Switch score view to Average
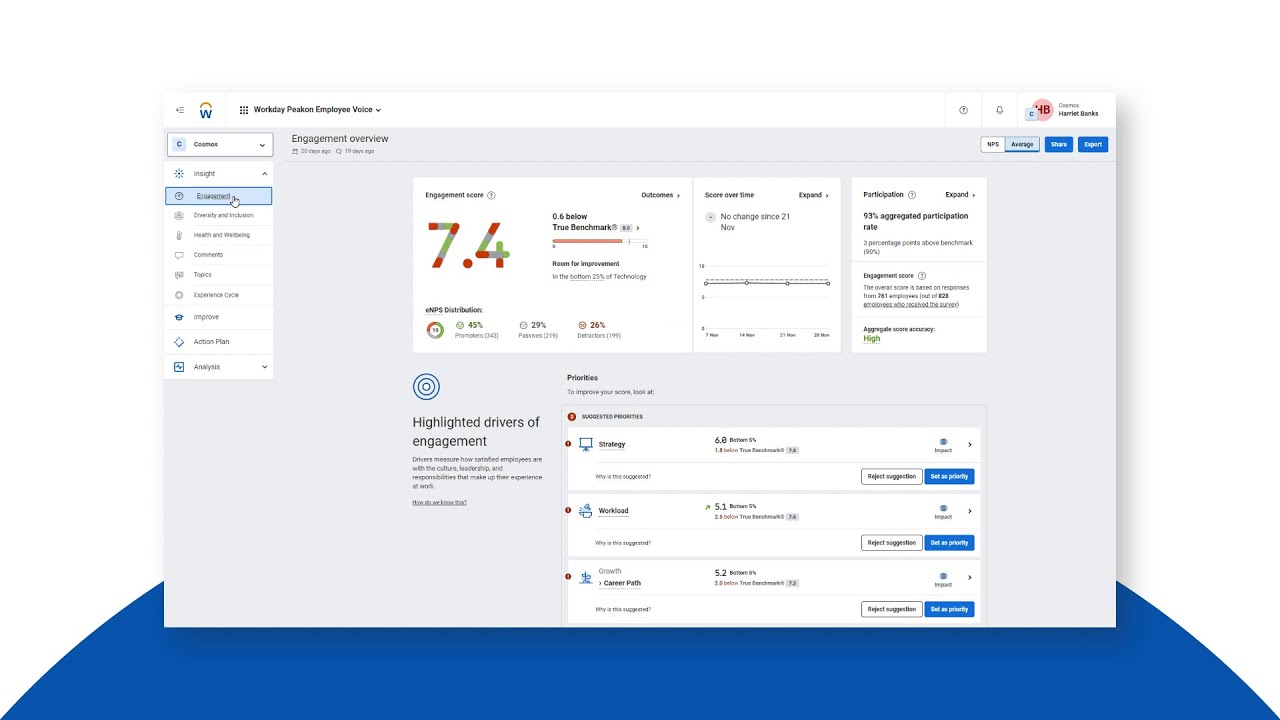The height and width of the screenshot is (720, 1280). coord(1022,144)
